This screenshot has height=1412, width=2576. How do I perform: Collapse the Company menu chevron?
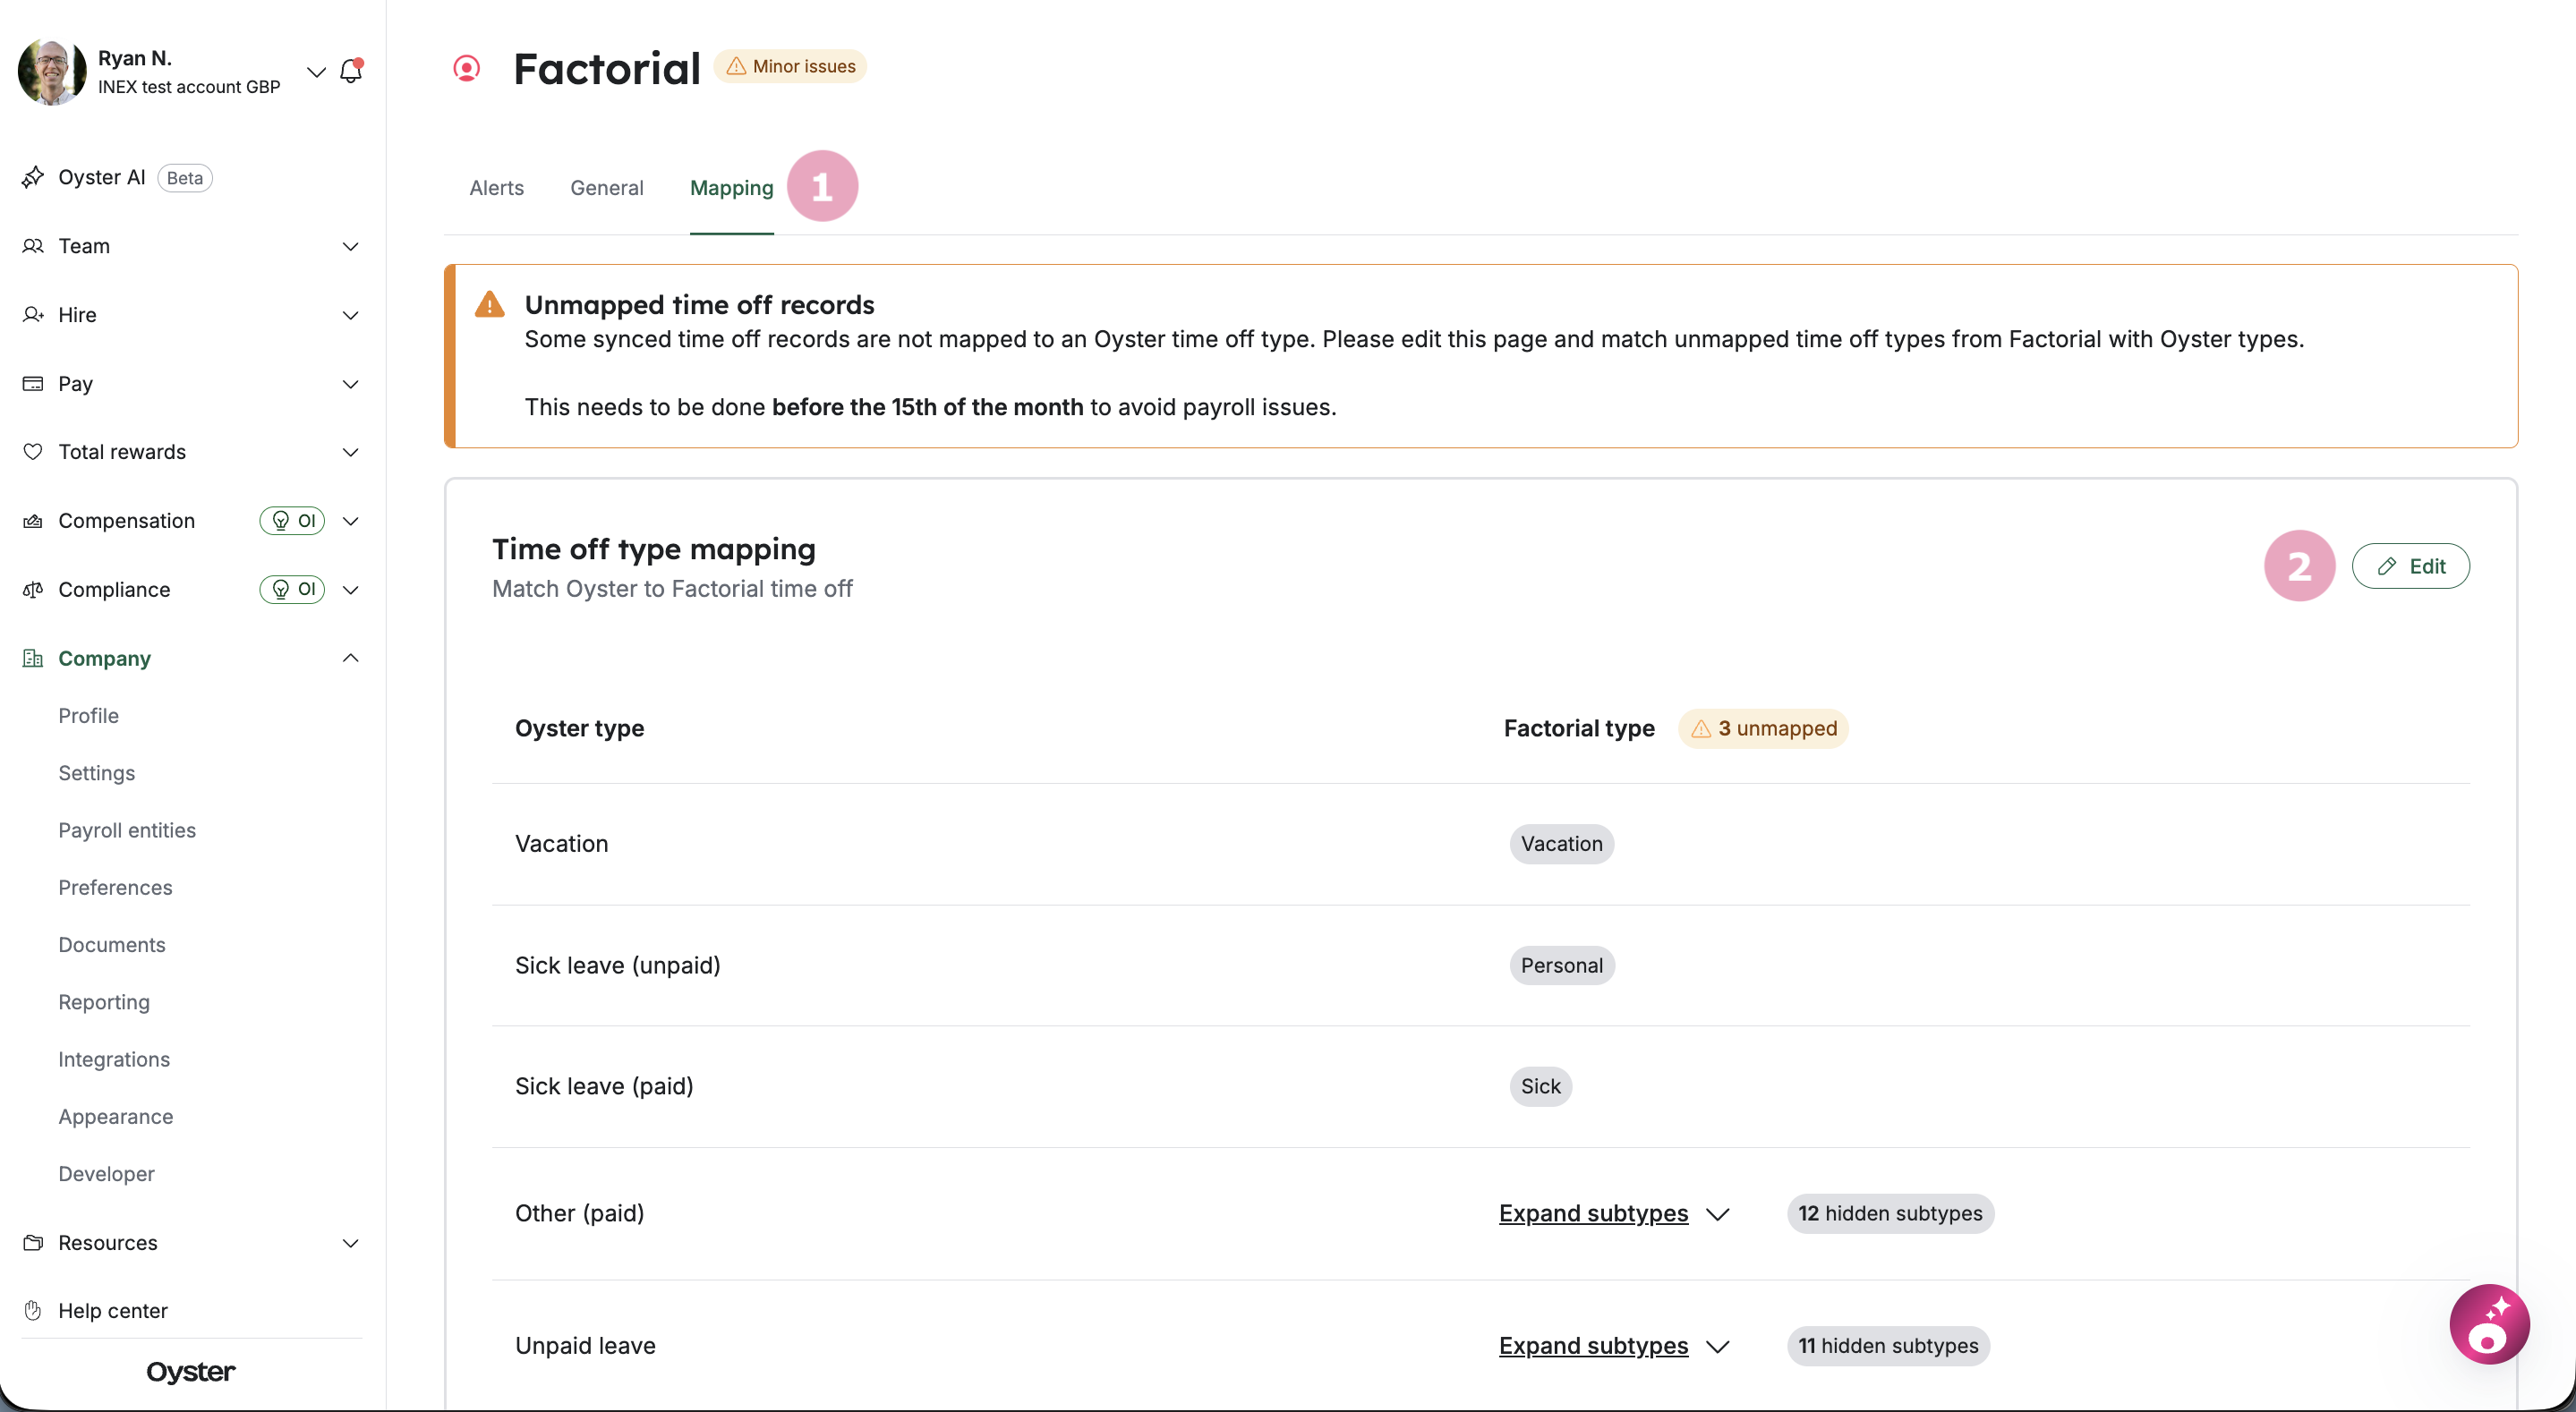click(x=351, y=658)
